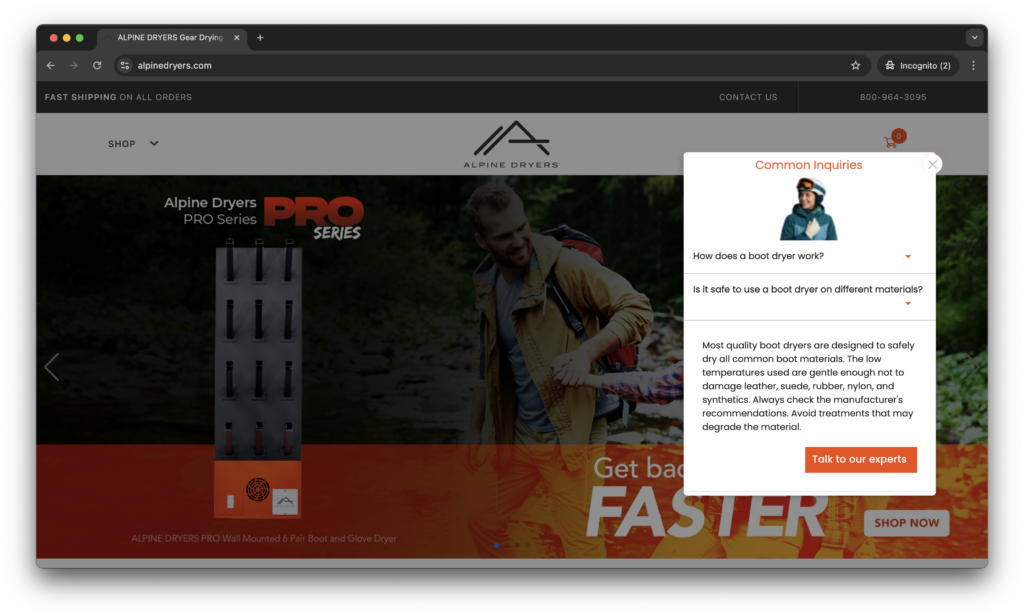This screenshot has height=616, width=1024.
Task: Expand "How does a boot dryer work?"
Action: pos(803,256)
